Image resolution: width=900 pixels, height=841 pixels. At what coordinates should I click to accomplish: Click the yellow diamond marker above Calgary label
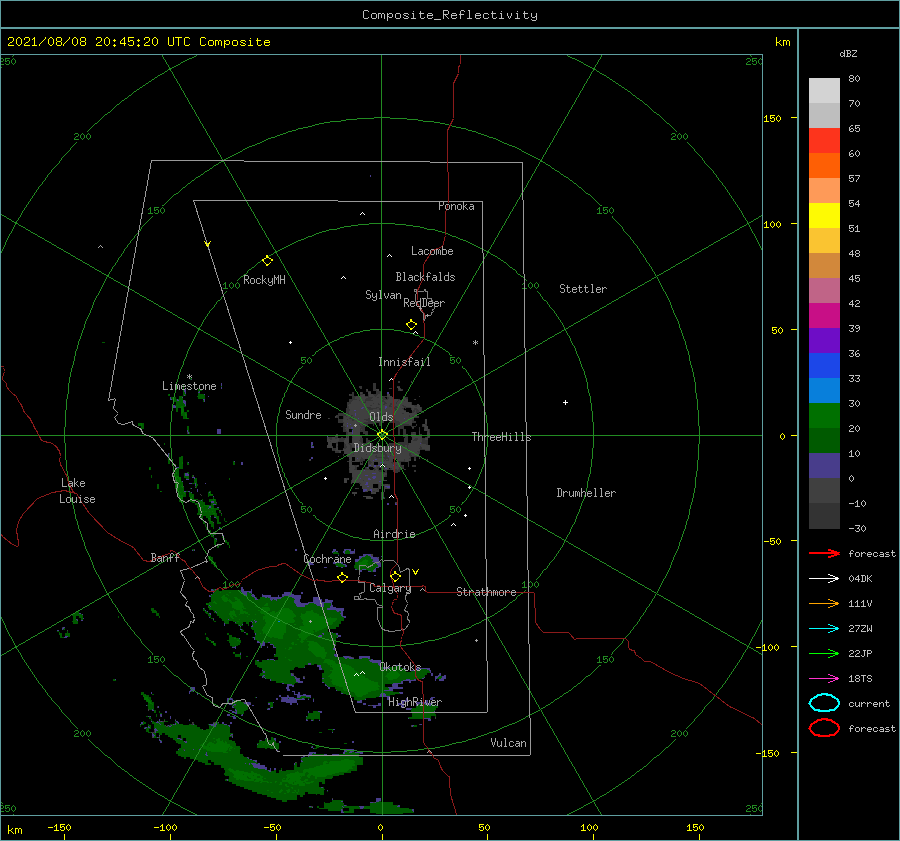pos(395,576)
